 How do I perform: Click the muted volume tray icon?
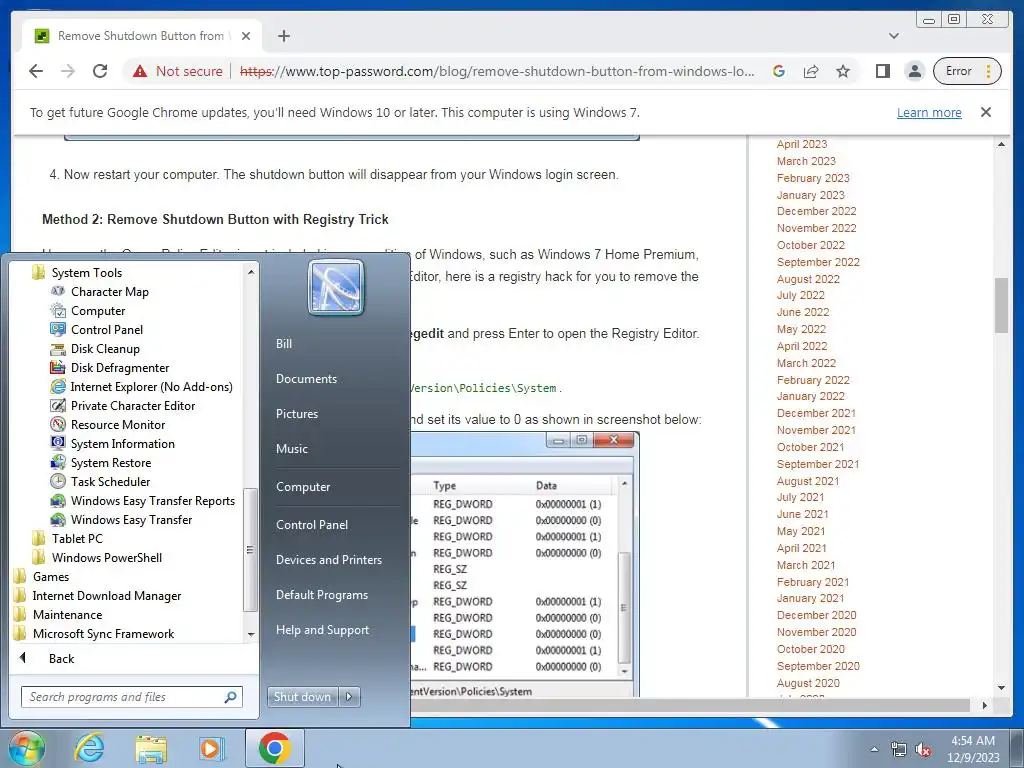point(923,750)
